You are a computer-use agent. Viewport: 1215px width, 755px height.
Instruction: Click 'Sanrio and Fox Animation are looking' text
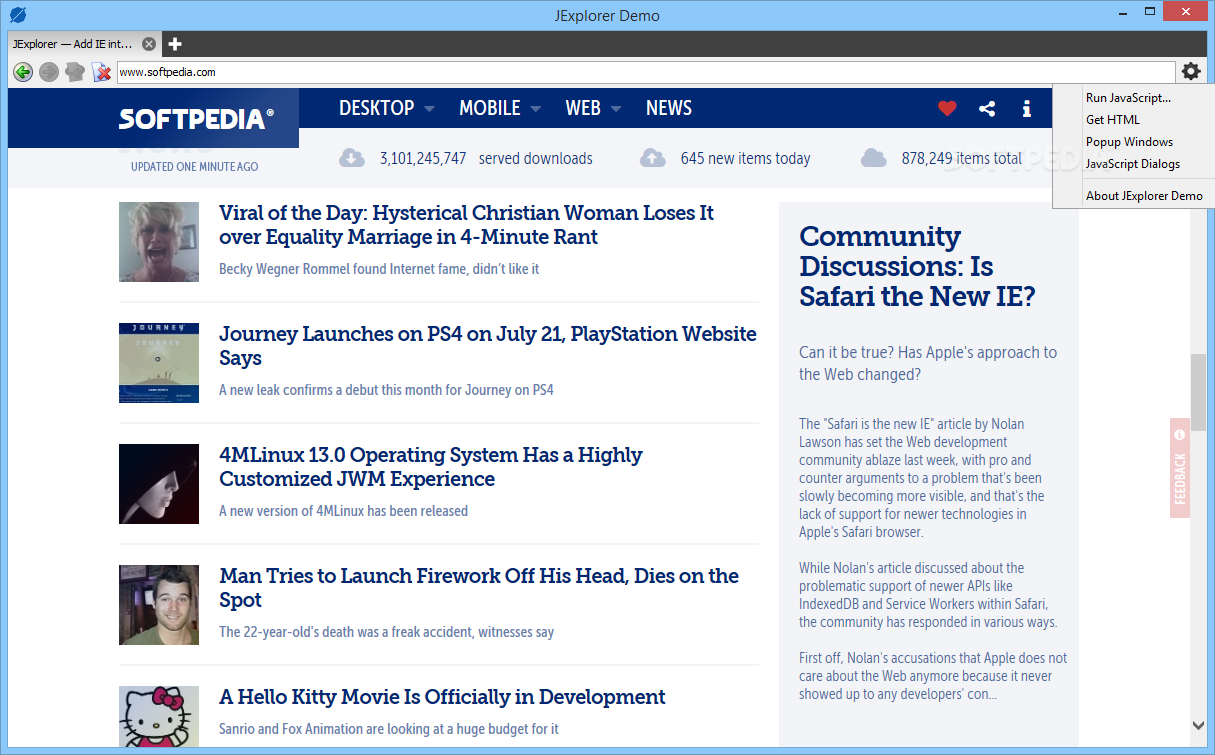click(x=389, y=729)
